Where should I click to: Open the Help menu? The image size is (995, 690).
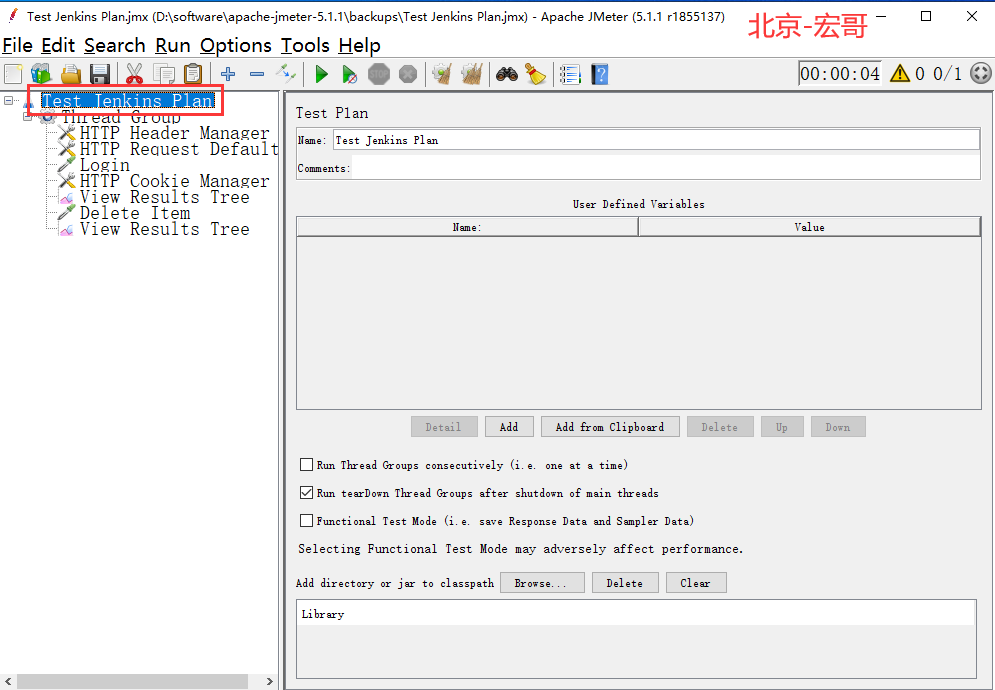[359, 46]
